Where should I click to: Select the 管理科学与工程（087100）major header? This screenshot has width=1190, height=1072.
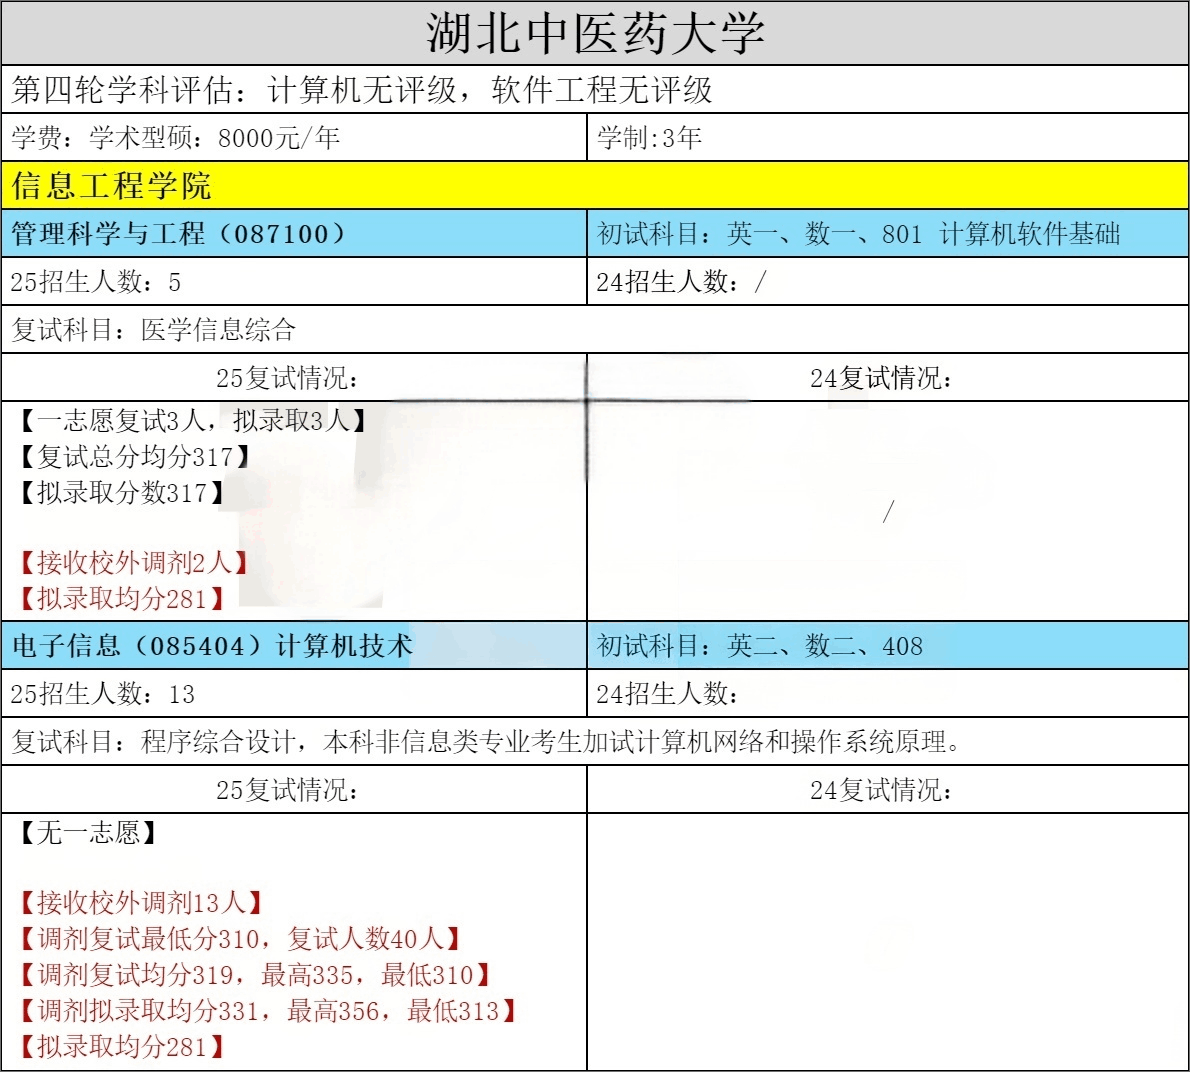(x=180, y=234)
